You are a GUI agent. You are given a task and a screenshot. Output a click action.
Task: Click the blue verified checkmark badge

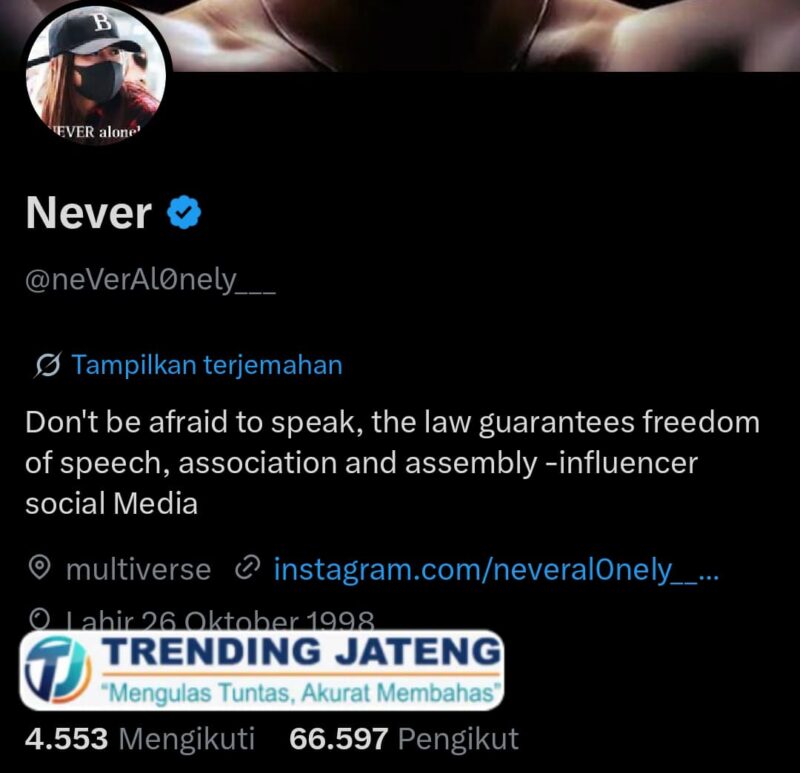[x=184, y=212]
